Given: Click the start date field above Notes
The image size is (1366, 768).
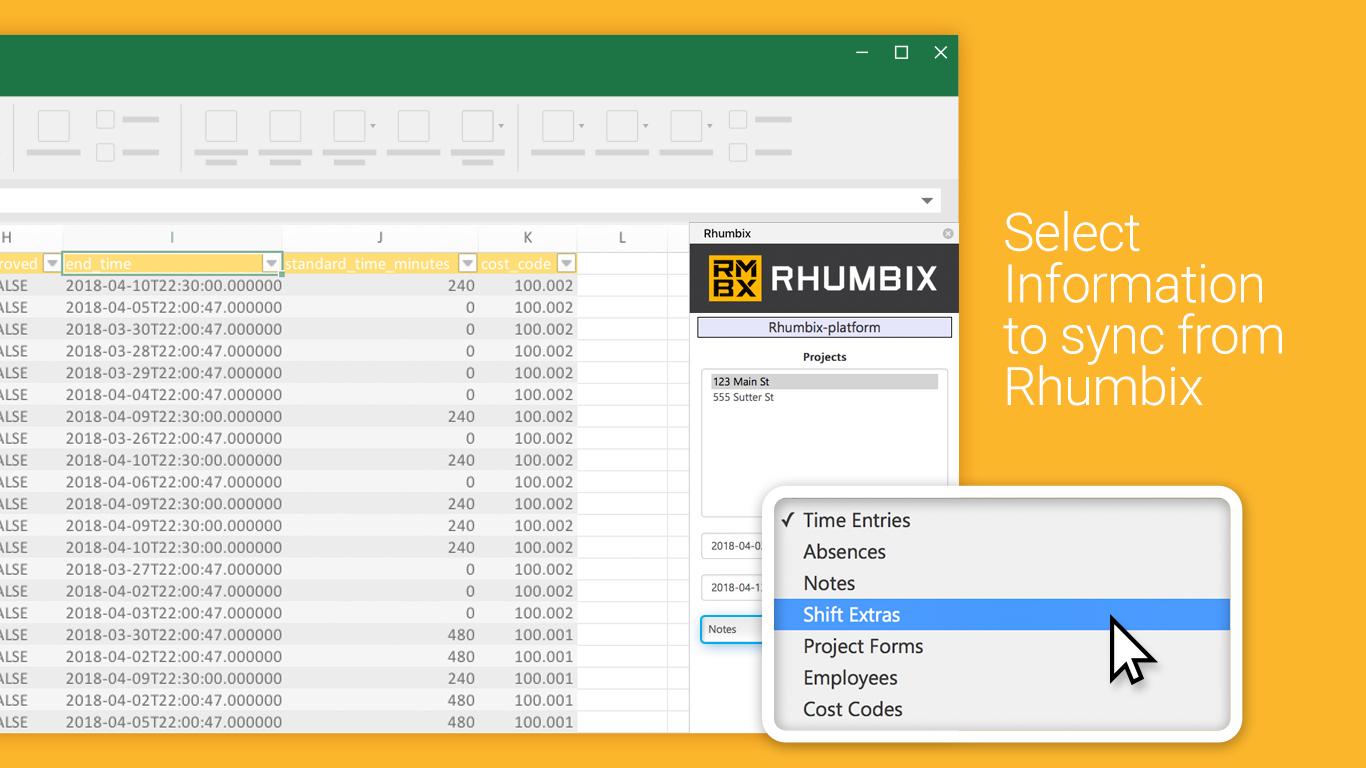Looking at the screenshot, I should [734, 546].
